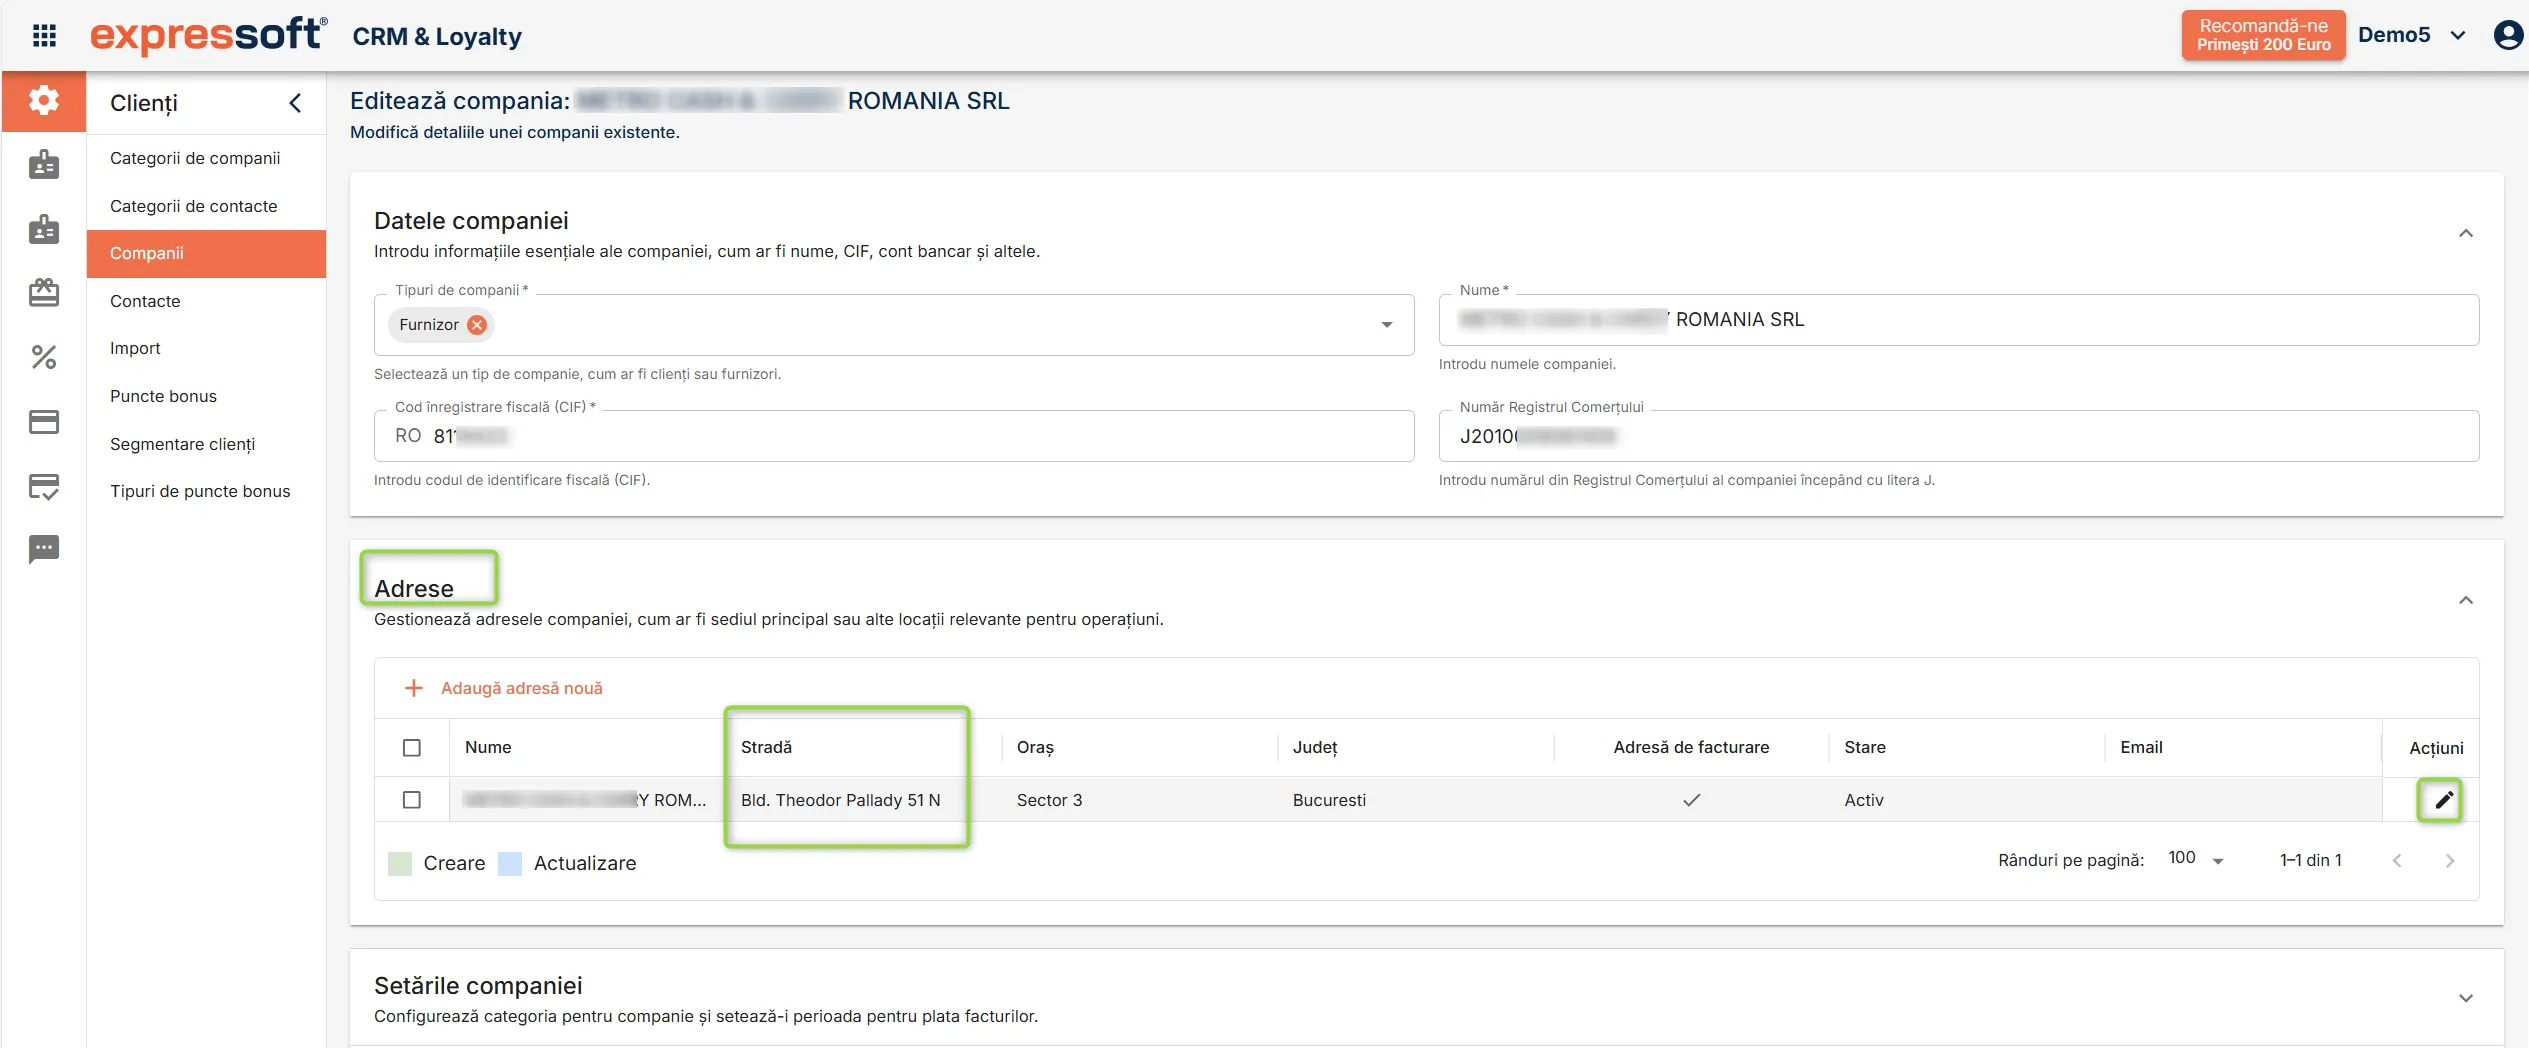
Task: Click the blue Actualizare legend swatch
Action: (x=510, y=863)
